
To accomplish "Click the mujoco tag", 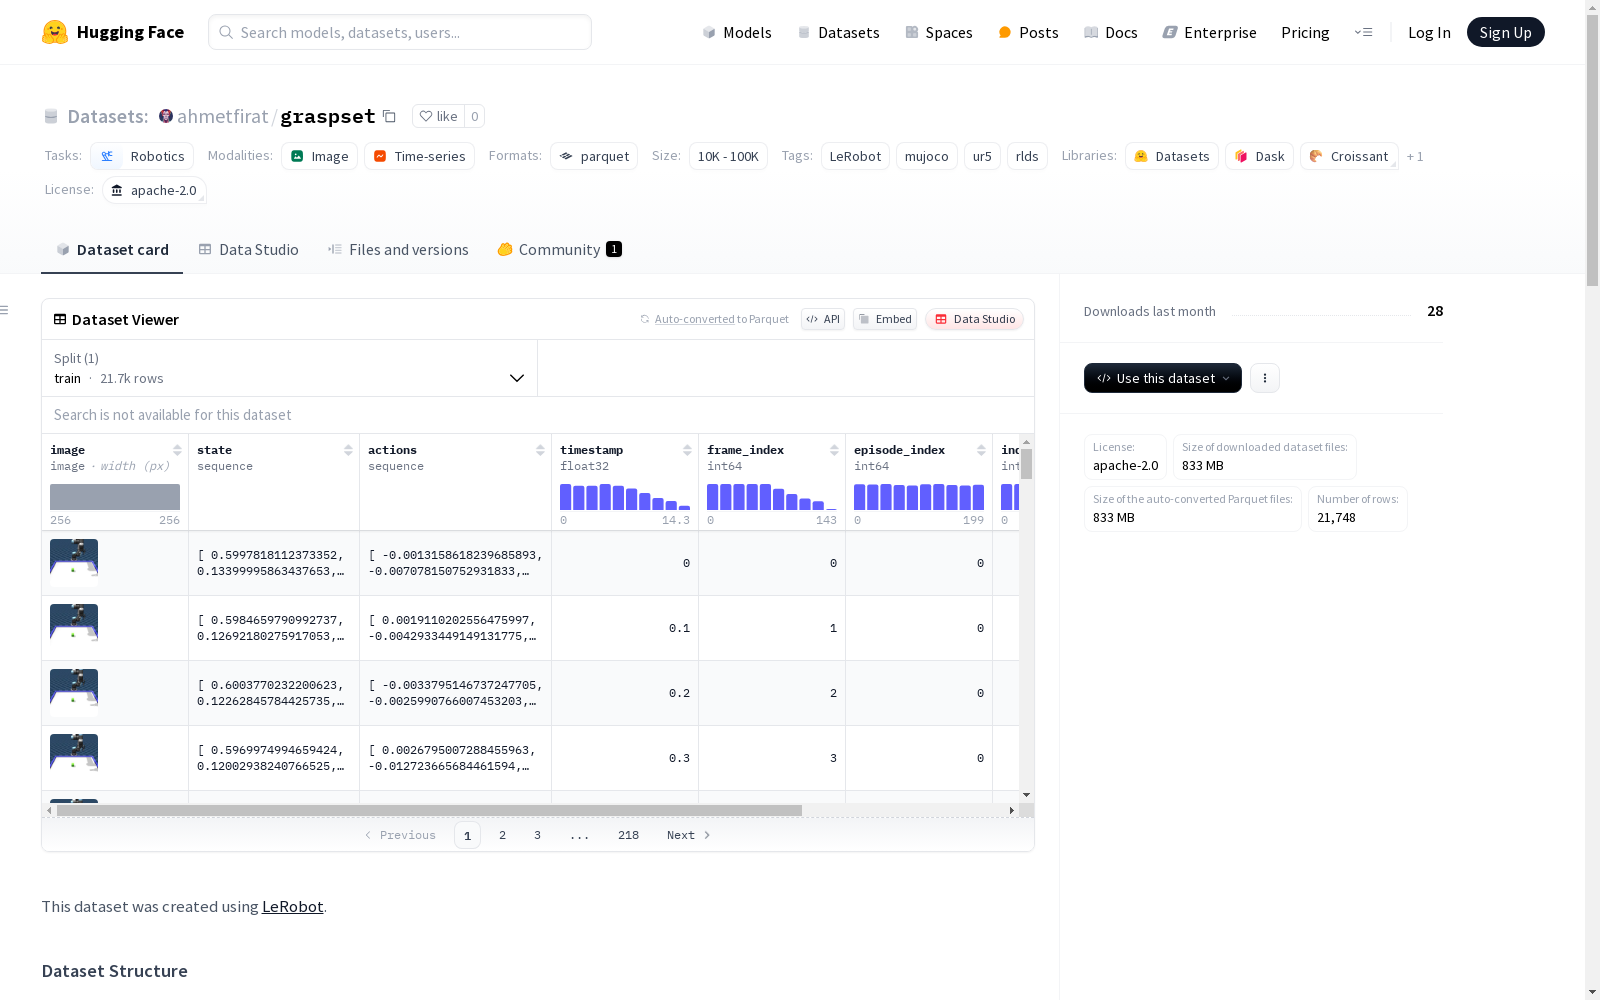I will [x=926, y=156].
